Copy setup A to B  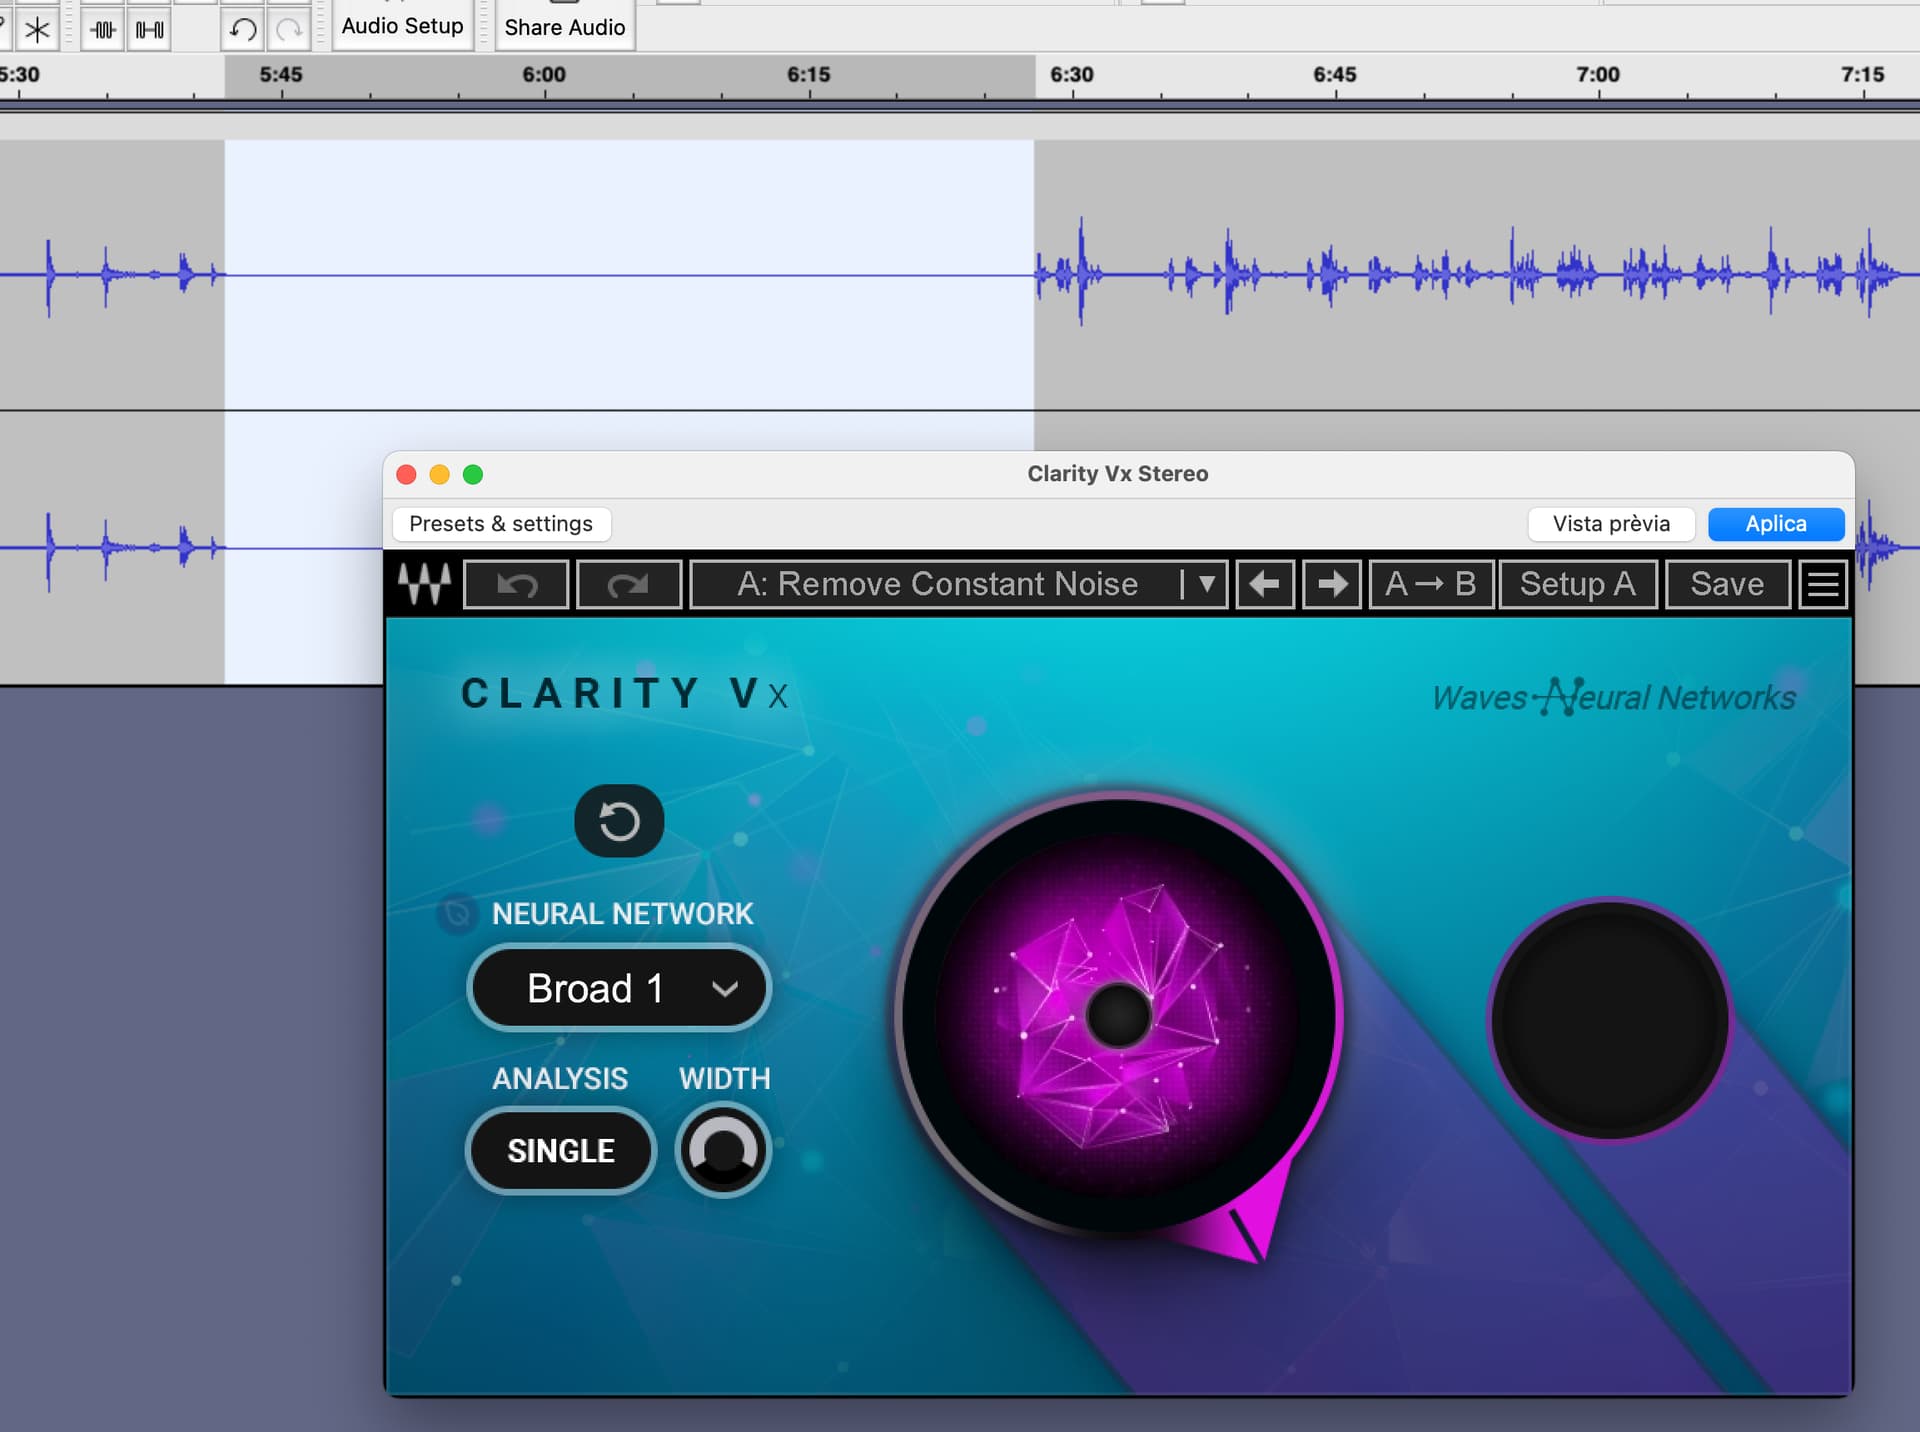tap(1431, 584)
